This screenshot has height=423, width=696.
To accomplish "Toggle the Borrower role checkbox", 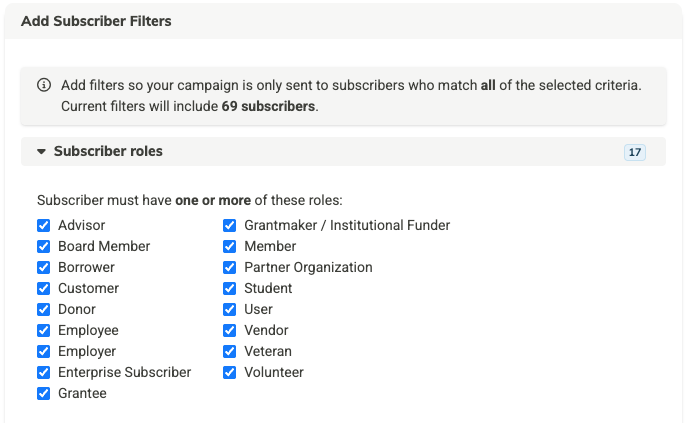I will (x=44, y=267).
